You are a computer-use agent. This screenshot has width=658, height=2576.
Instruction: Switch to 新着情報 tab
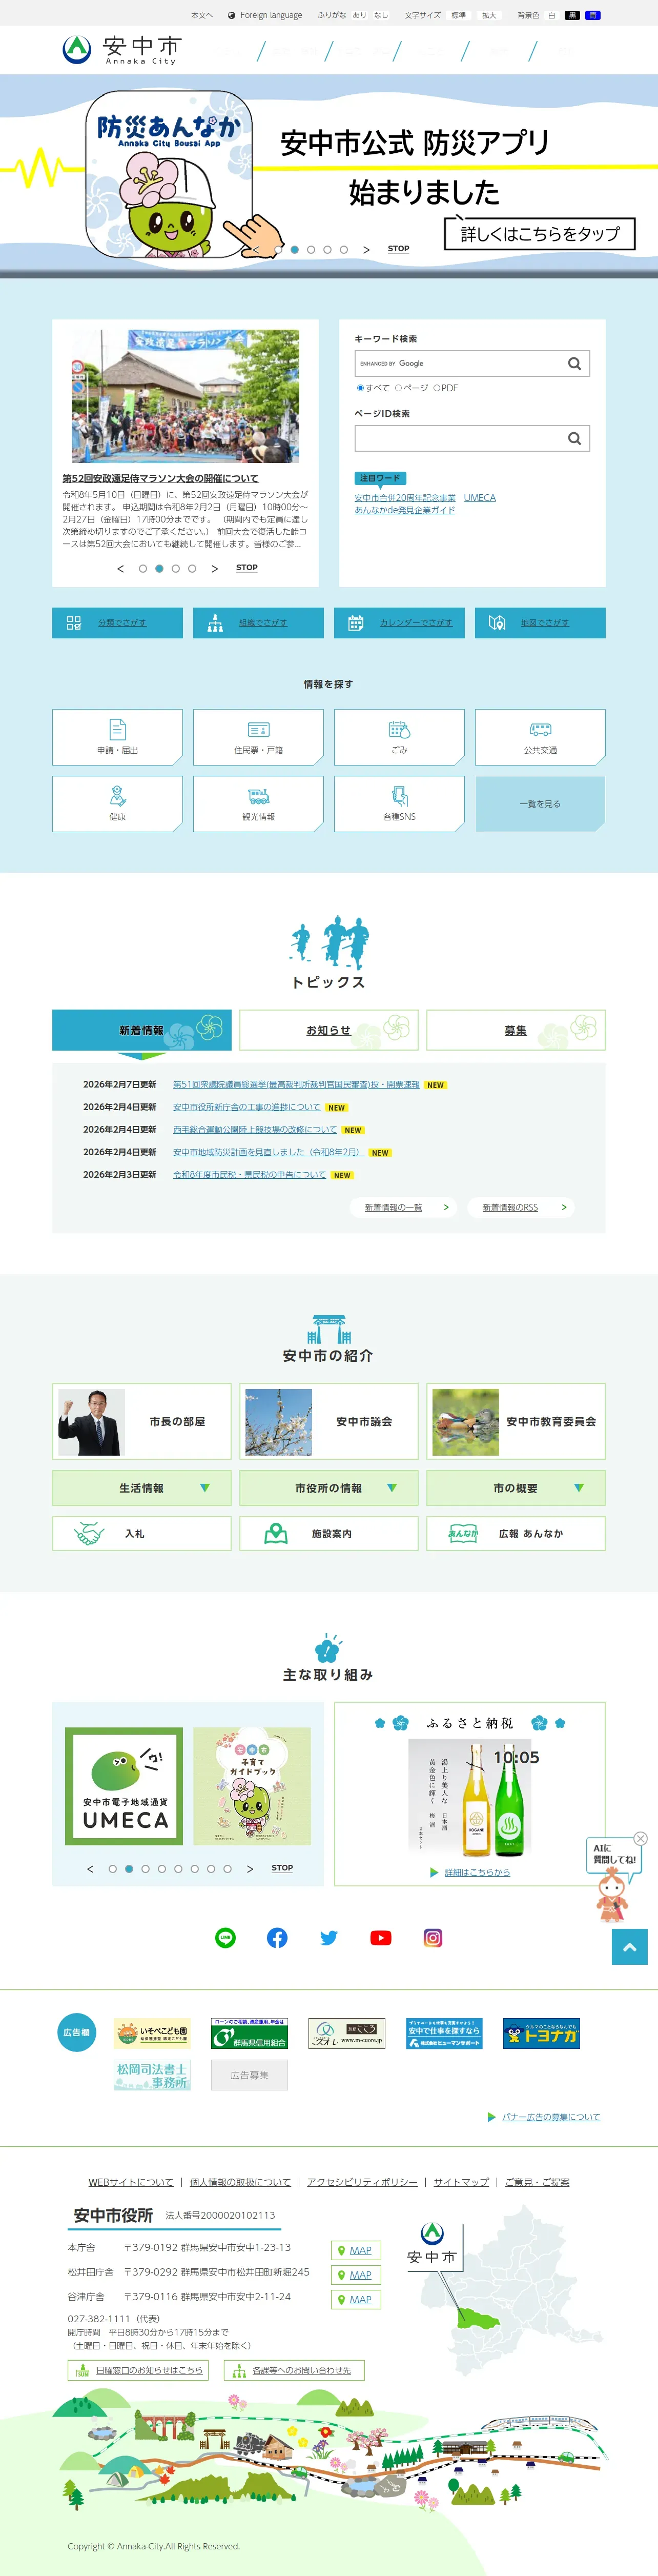click(141, 1030)
